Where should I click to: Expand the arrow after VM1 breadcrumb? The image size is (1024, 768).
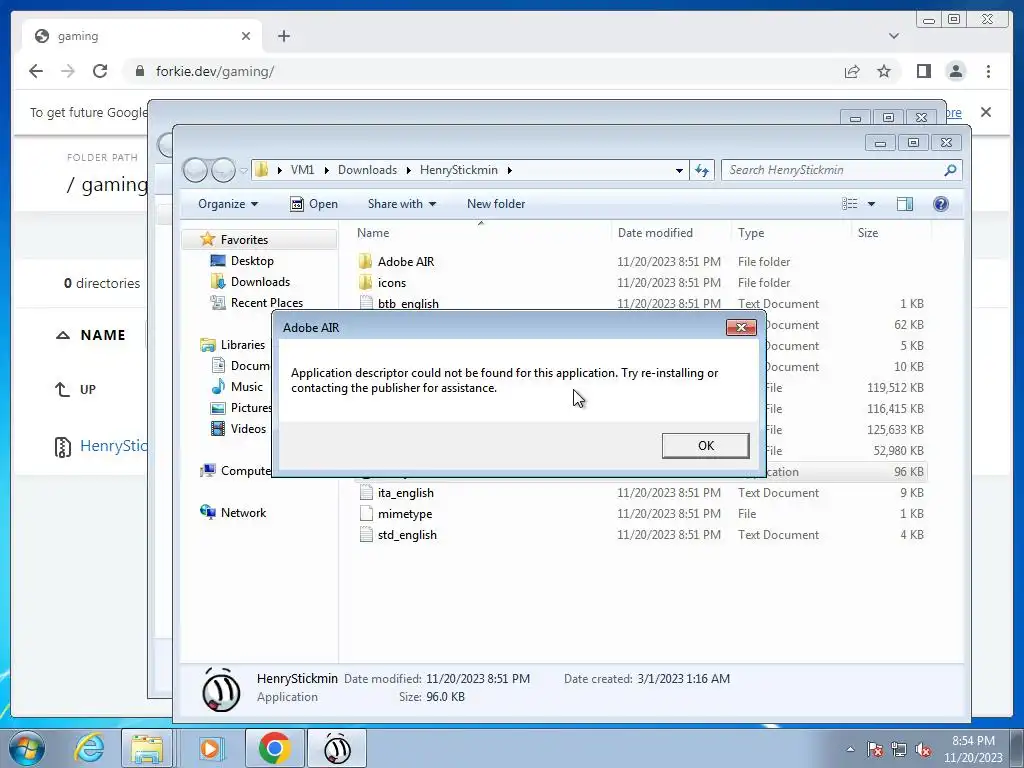326,170
